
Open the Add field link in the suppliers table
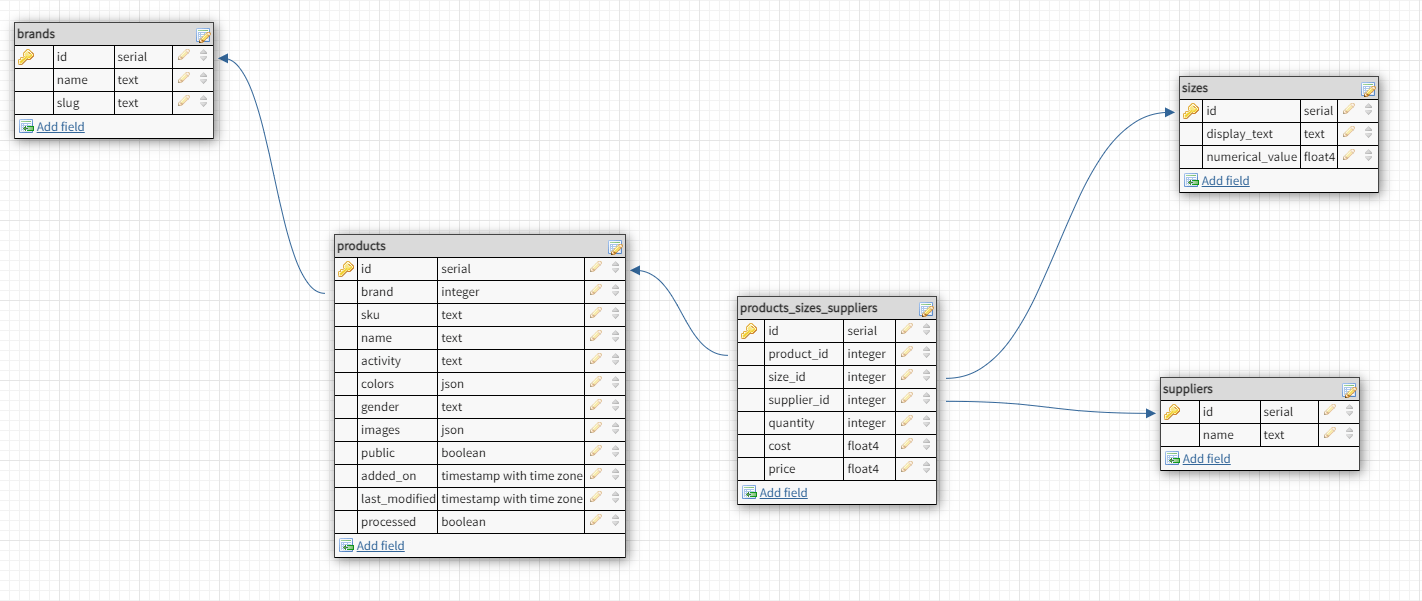pyautogui.click(x=1206, y=458)
